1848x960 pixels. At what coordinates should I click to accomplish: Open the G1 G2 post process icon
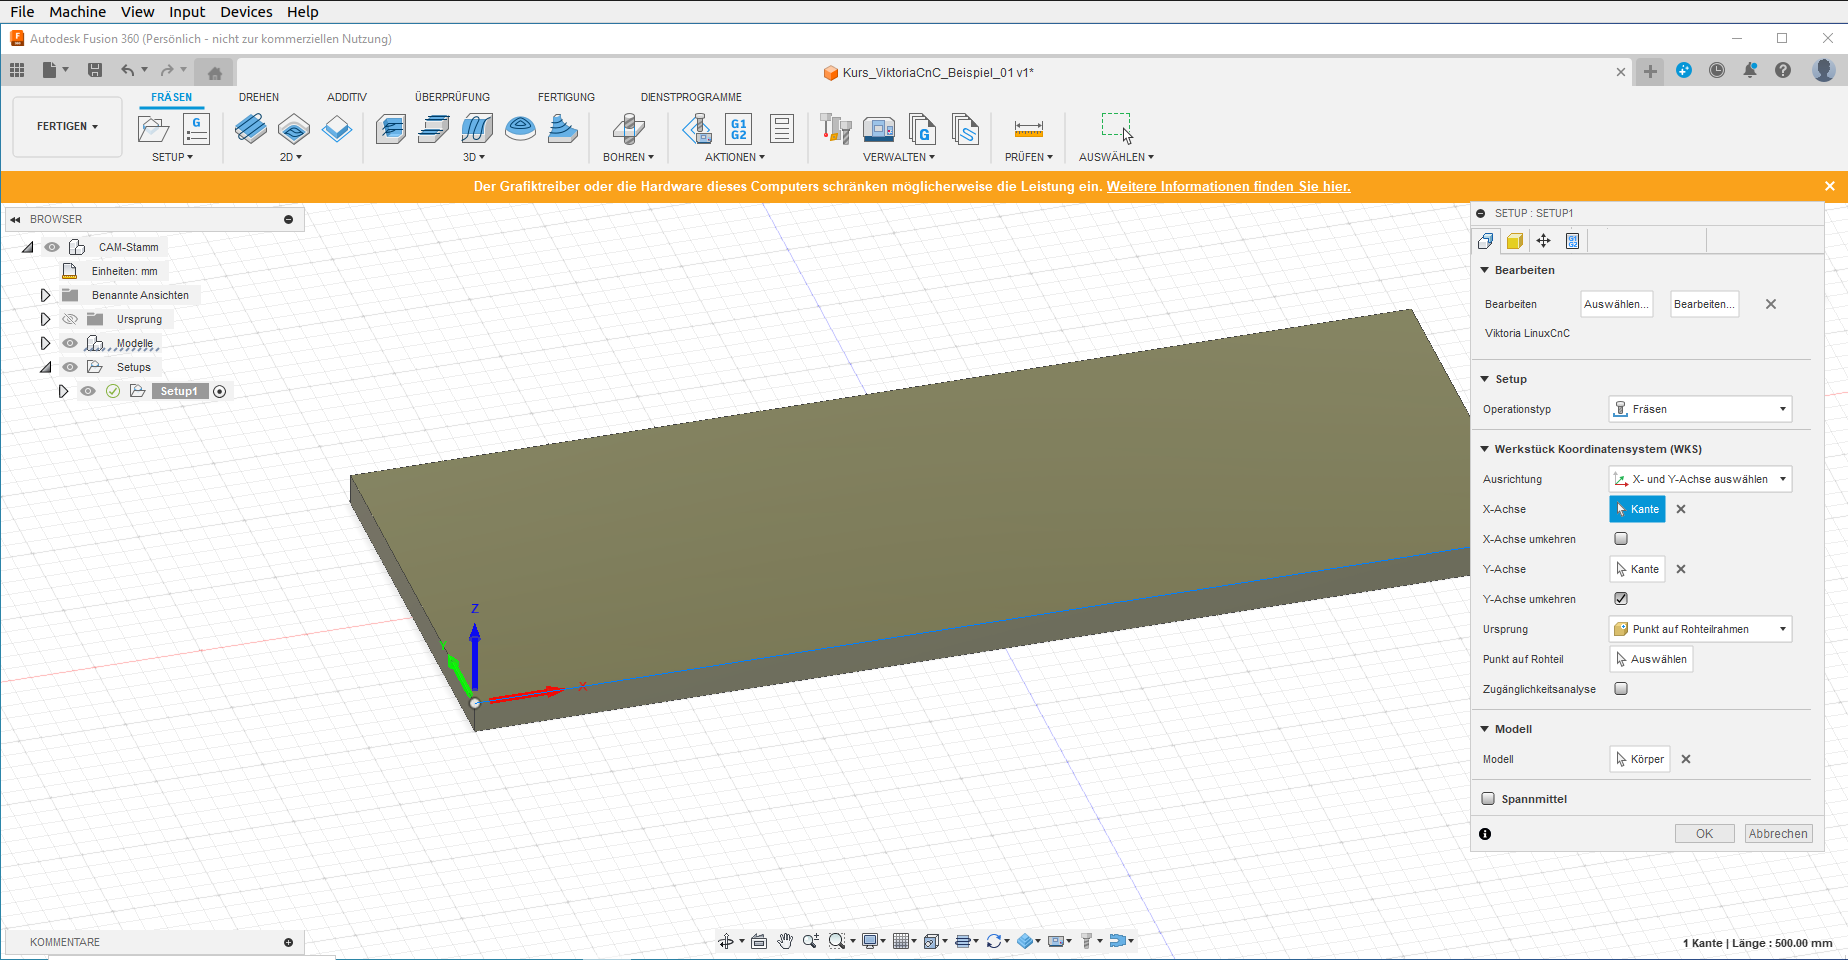[738, 129]
